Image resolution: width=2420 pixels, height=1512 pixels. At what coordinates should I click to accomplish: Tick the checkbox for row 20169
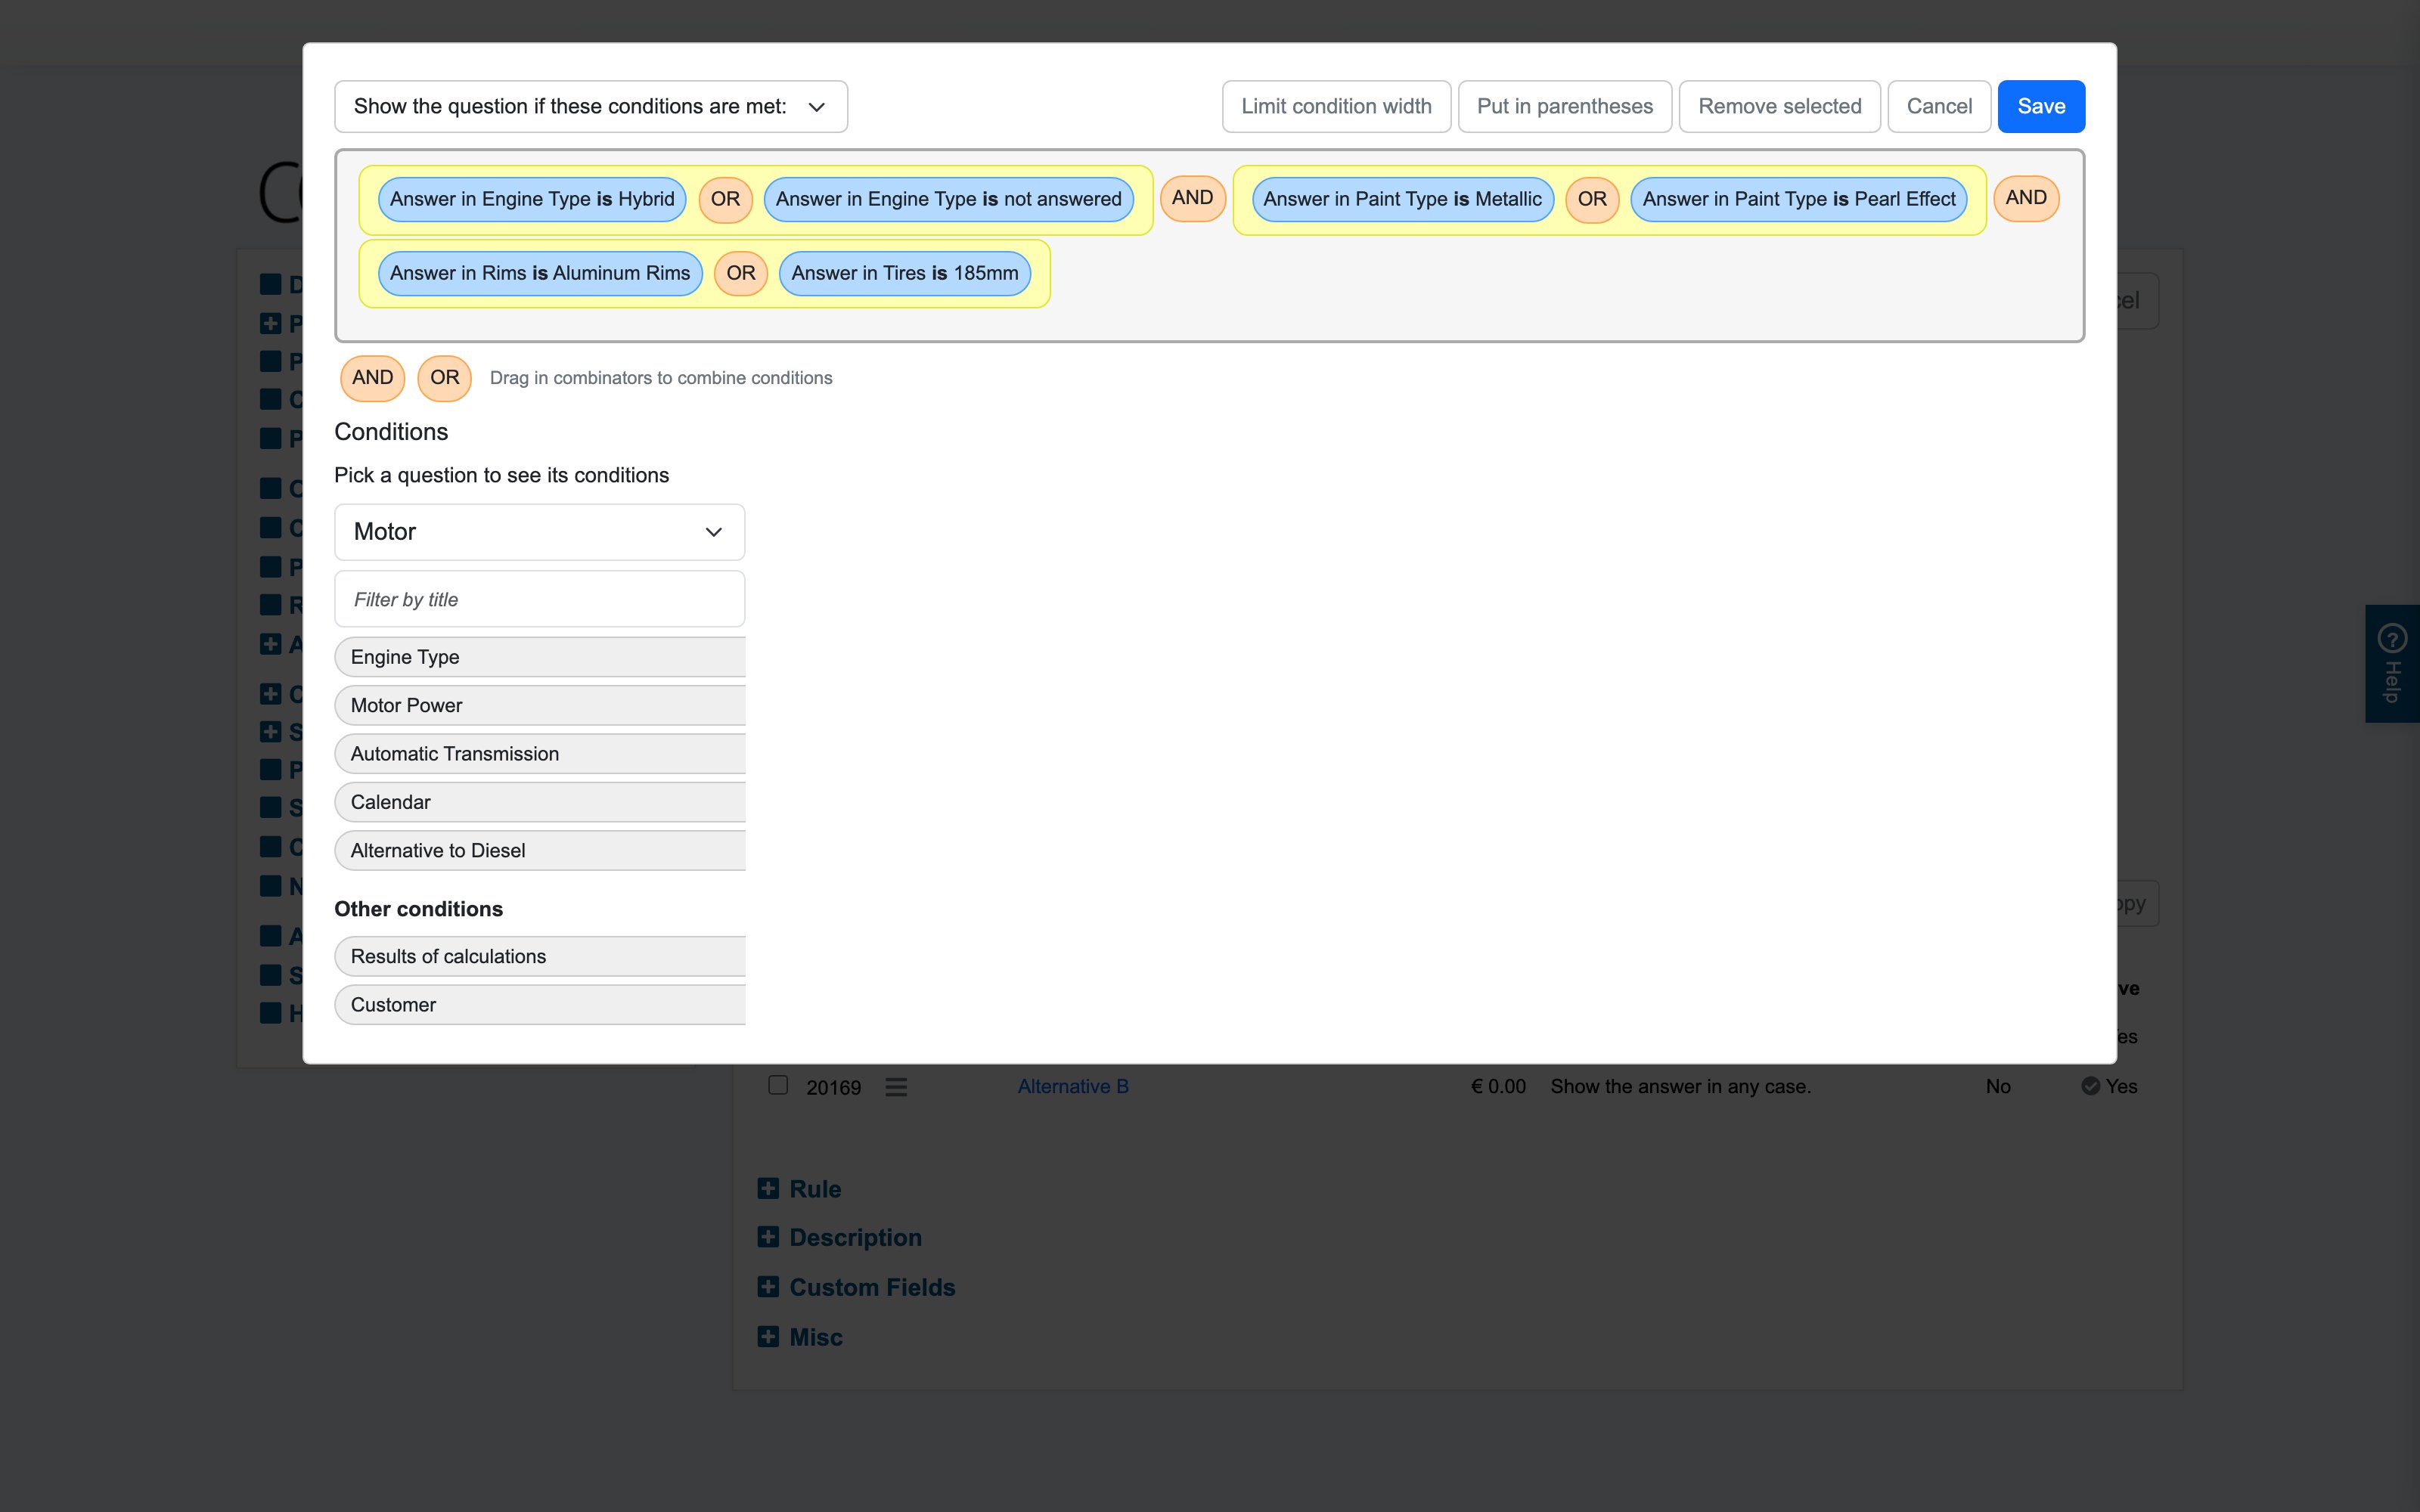pyautogui.click(x=778, y=1085)
